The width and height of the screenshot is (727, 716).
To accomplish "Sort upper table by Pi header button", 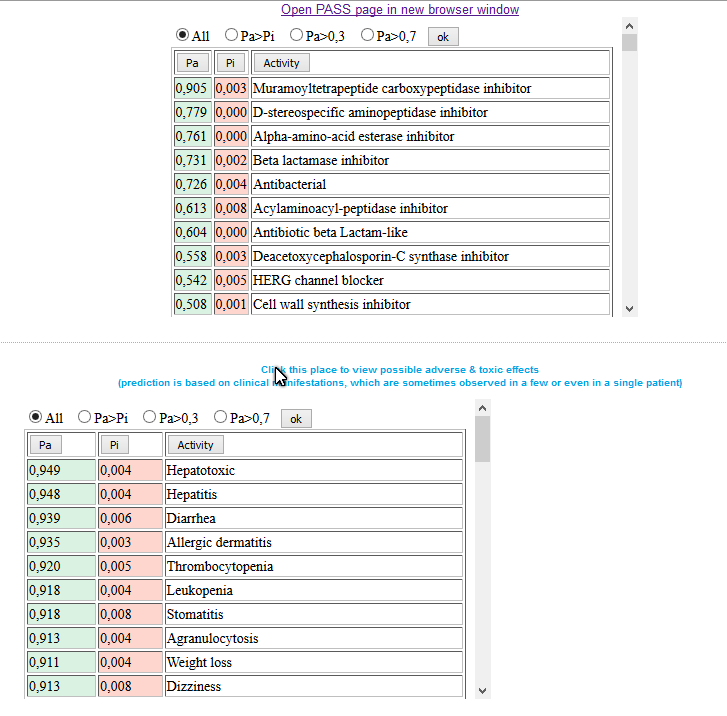I will pos(230,63).
